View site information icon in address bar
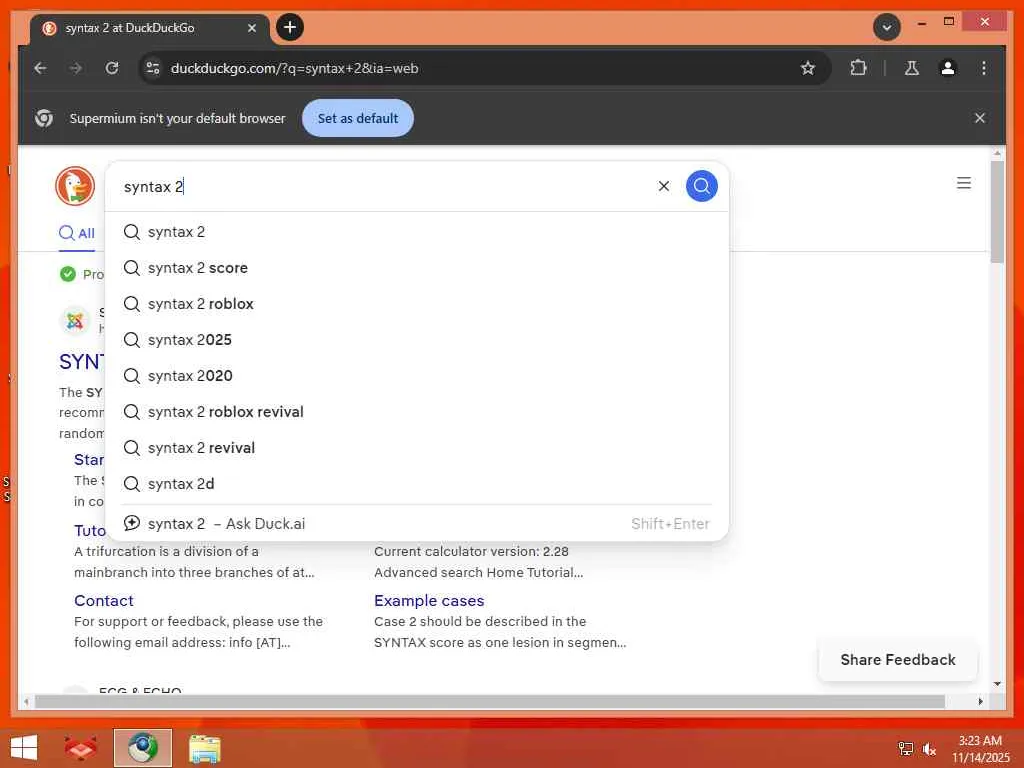Screen dimensions: 1024x768 153,68
